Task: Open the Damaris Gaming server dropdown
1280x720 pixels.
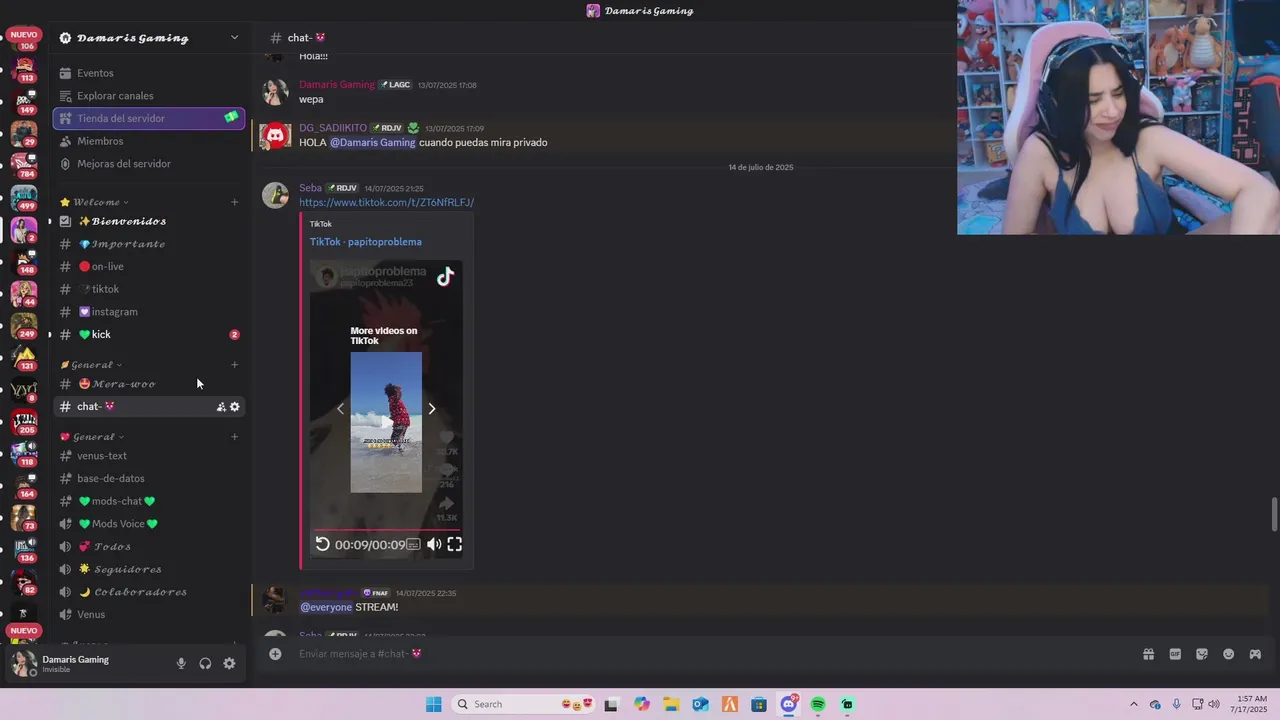Action: point(234,38)
